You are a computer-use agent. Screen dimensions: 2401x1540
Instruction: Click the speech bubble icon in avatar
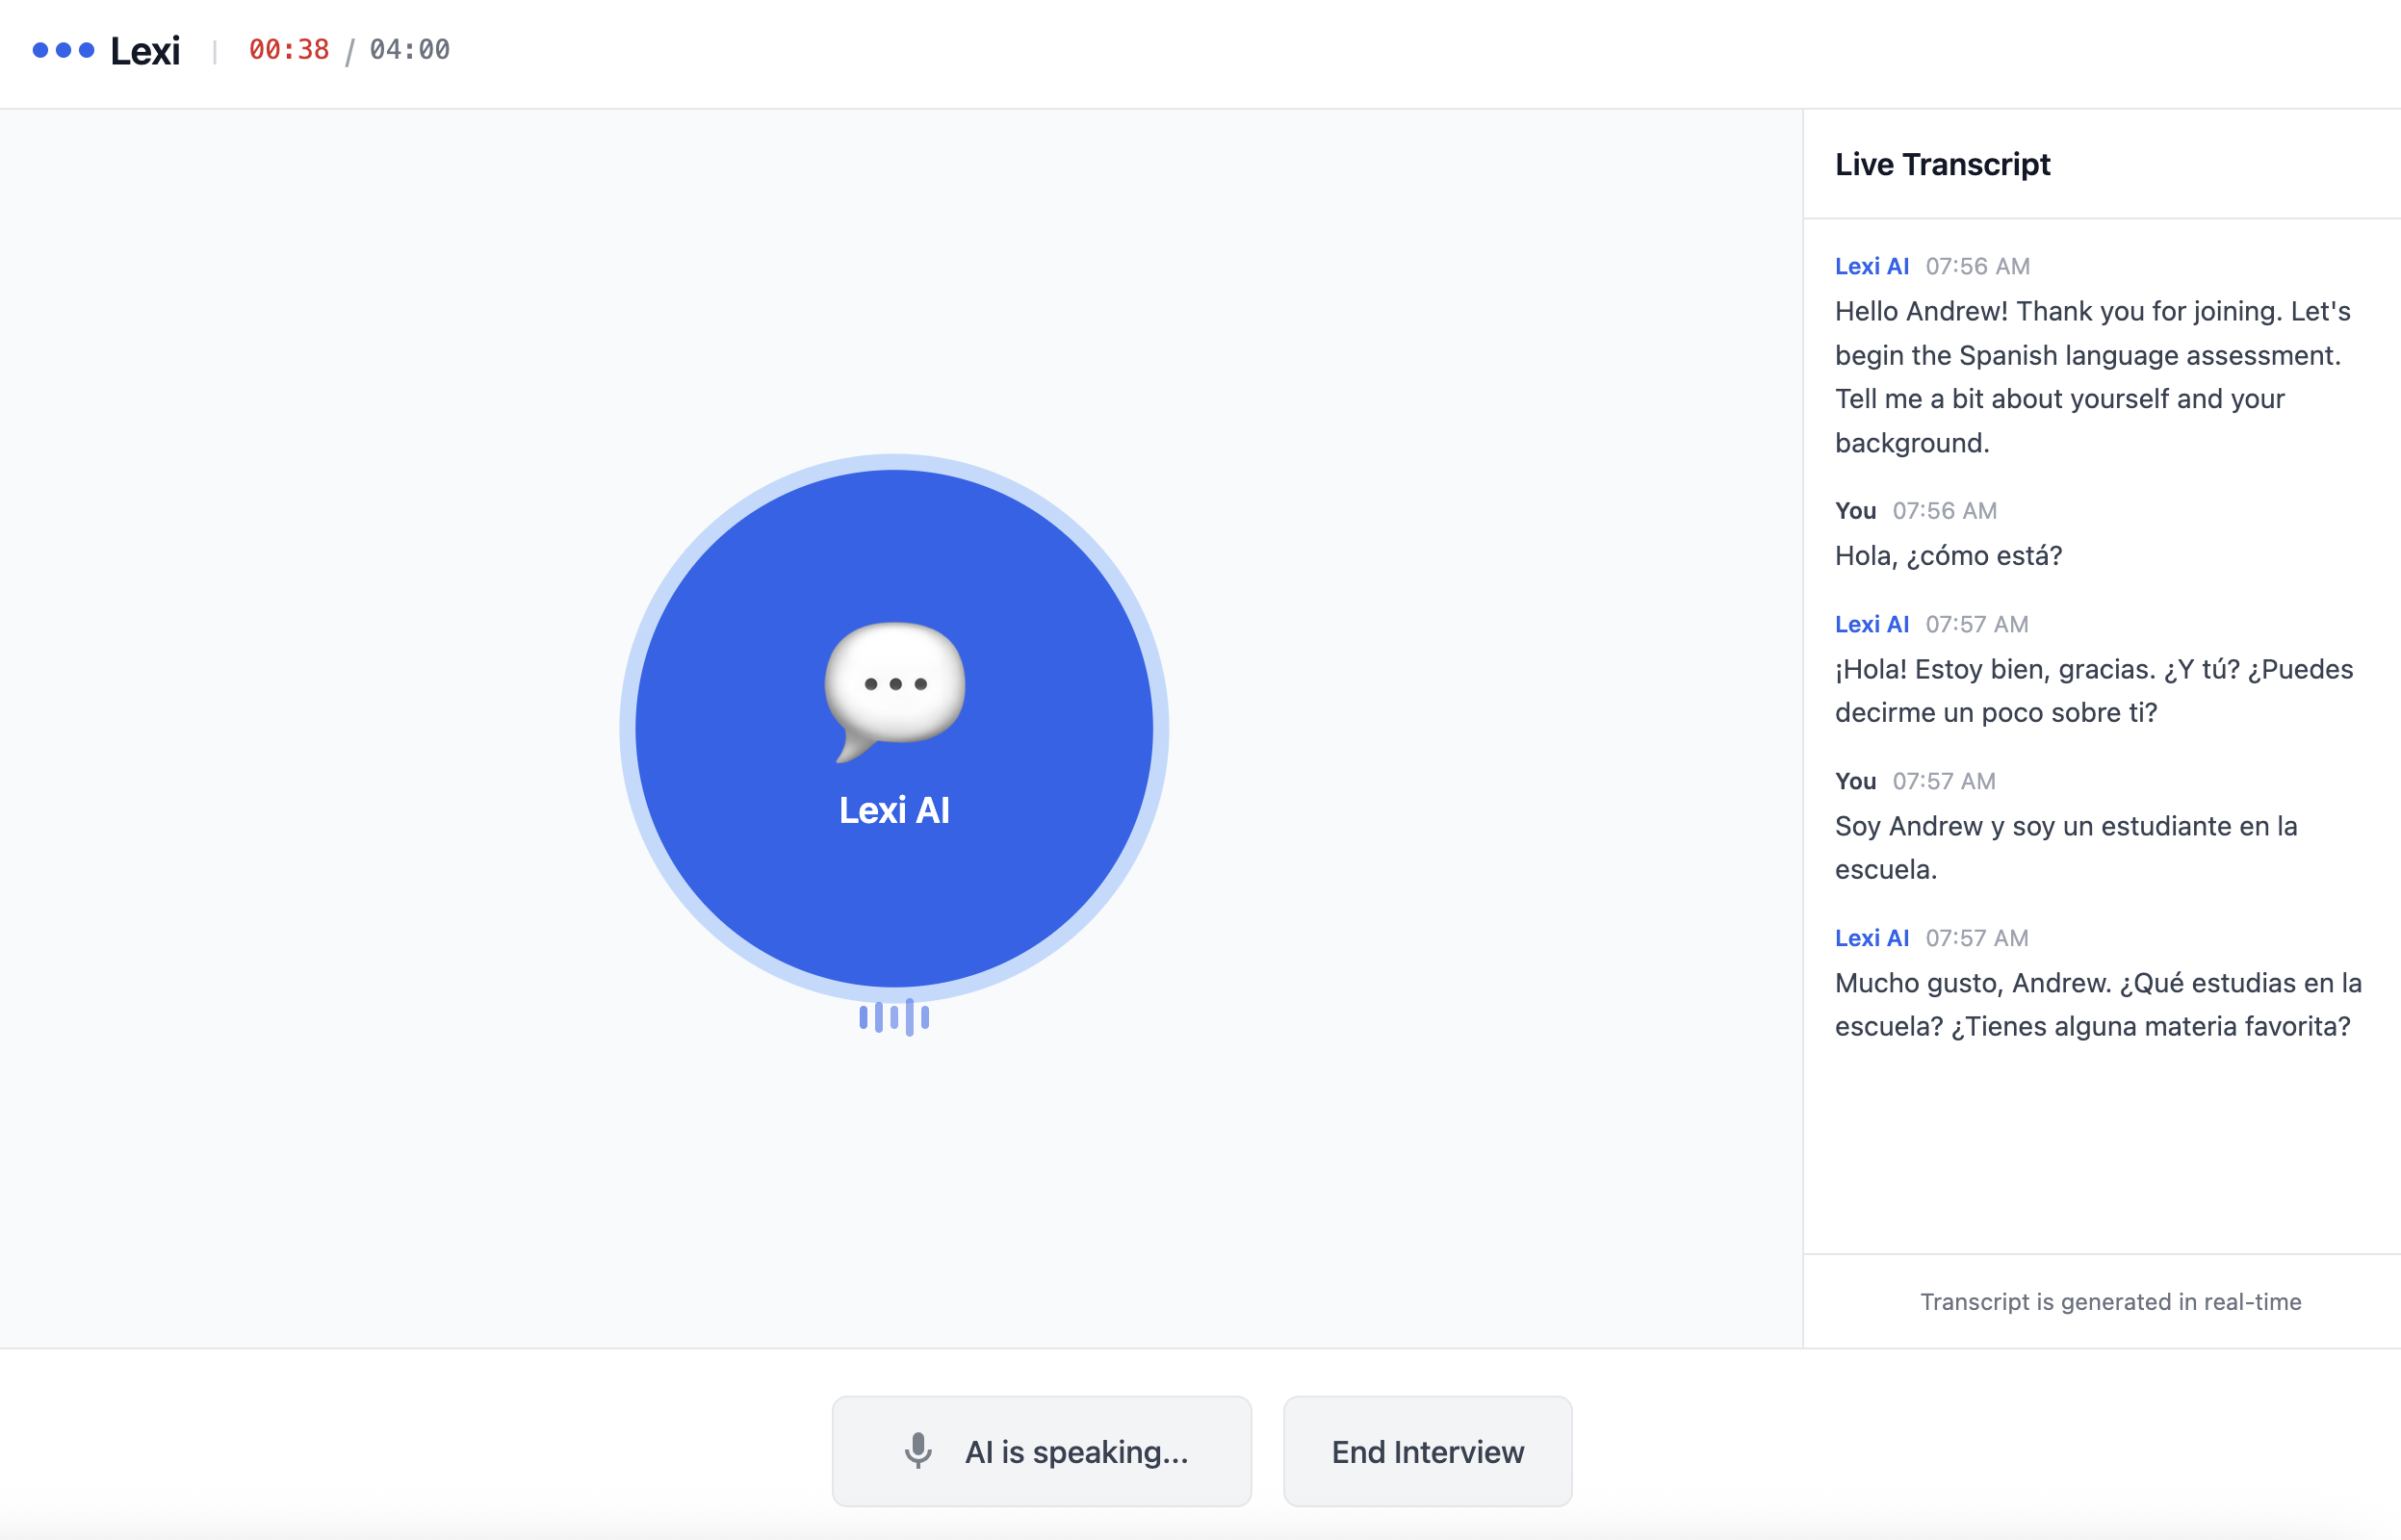(894, 688)
